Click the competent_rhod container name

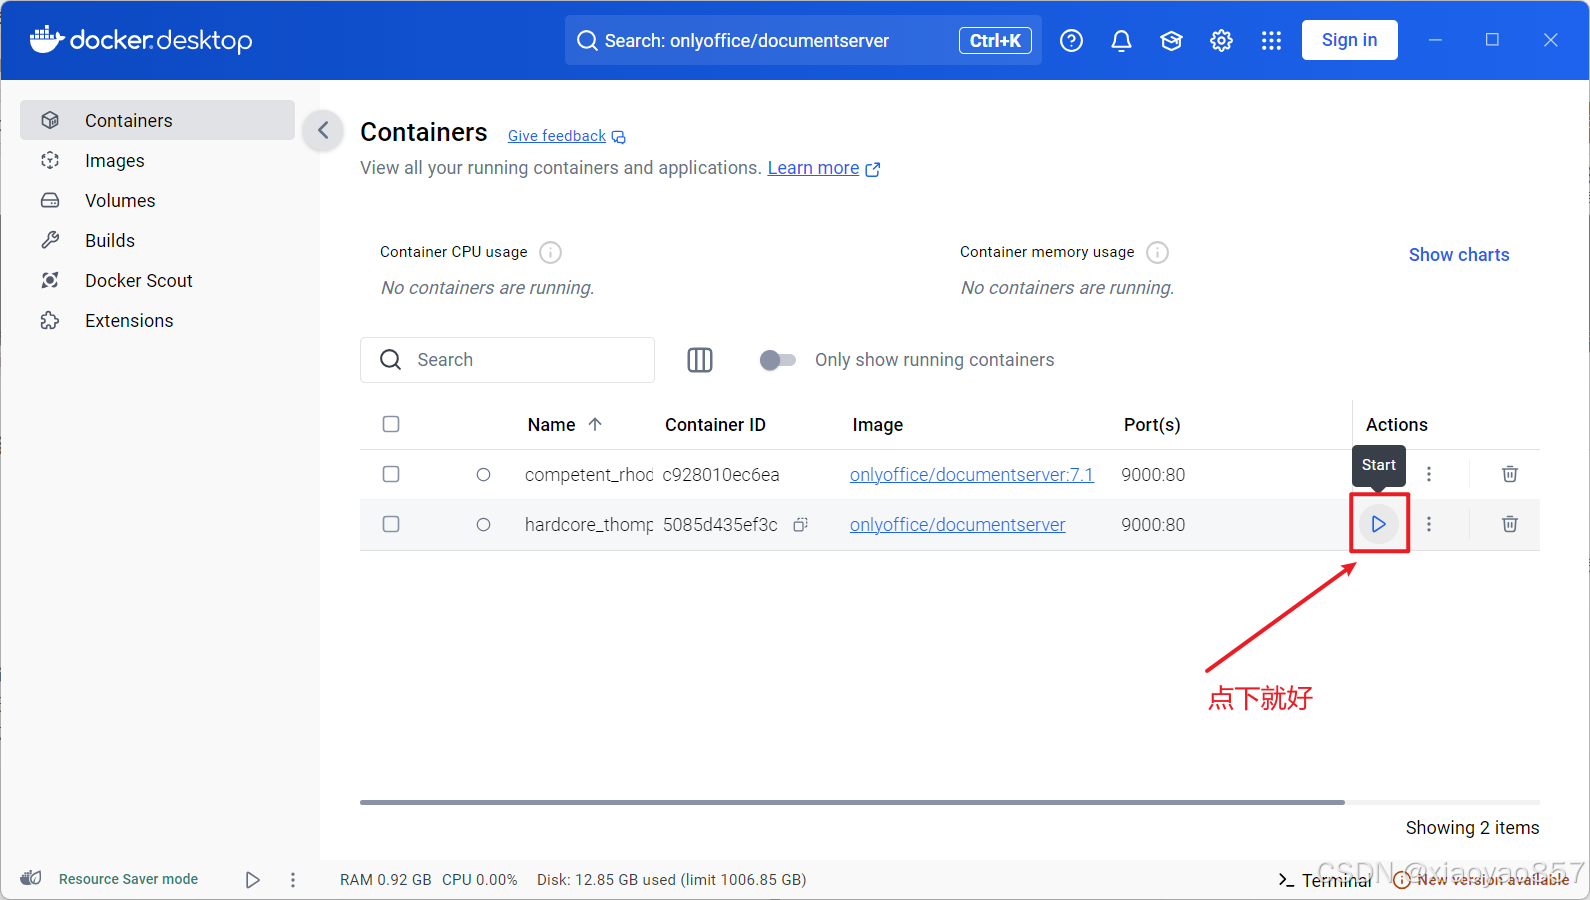tap(589, 475)
